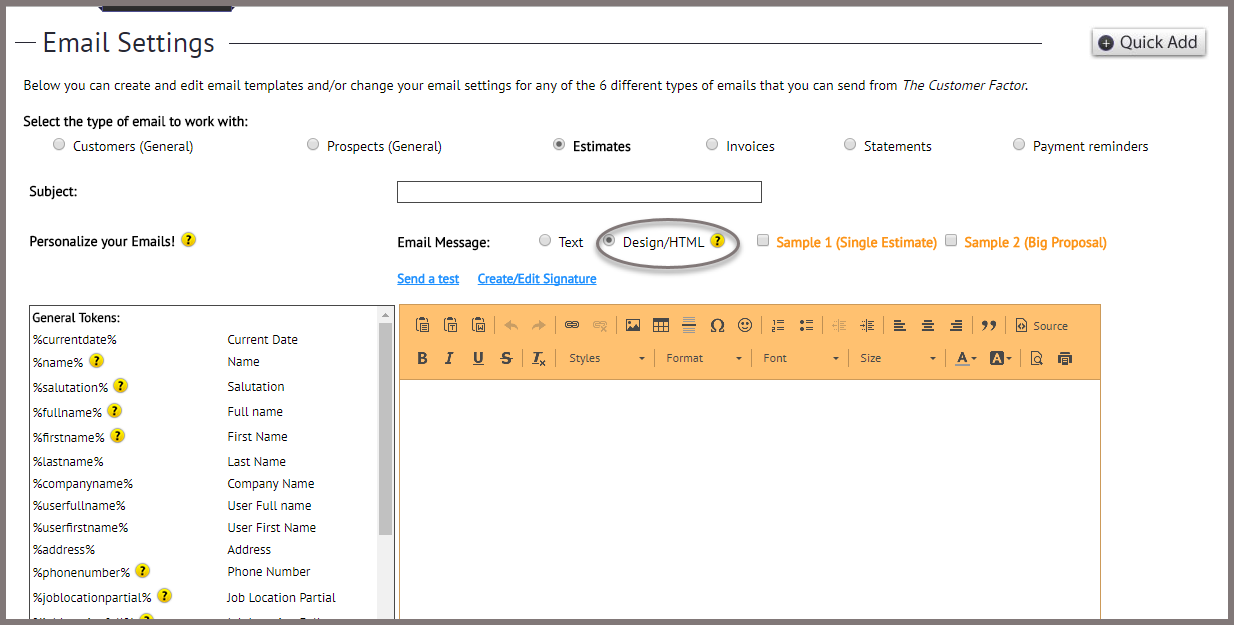Open the Create/Edit Signature link

point(537,279)
